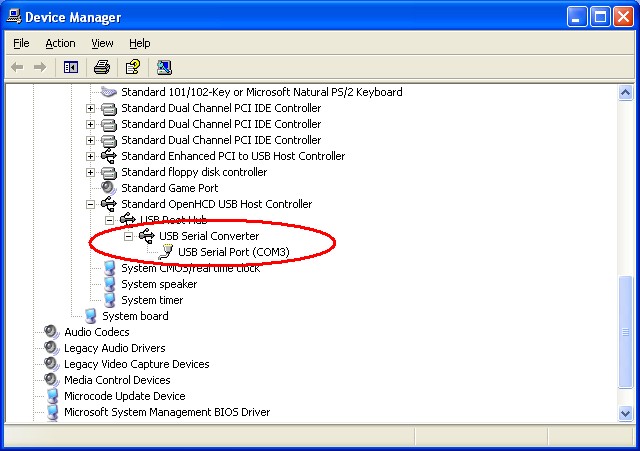
Task: Click the System speaker icon
Action: click(x=109, y=284)
